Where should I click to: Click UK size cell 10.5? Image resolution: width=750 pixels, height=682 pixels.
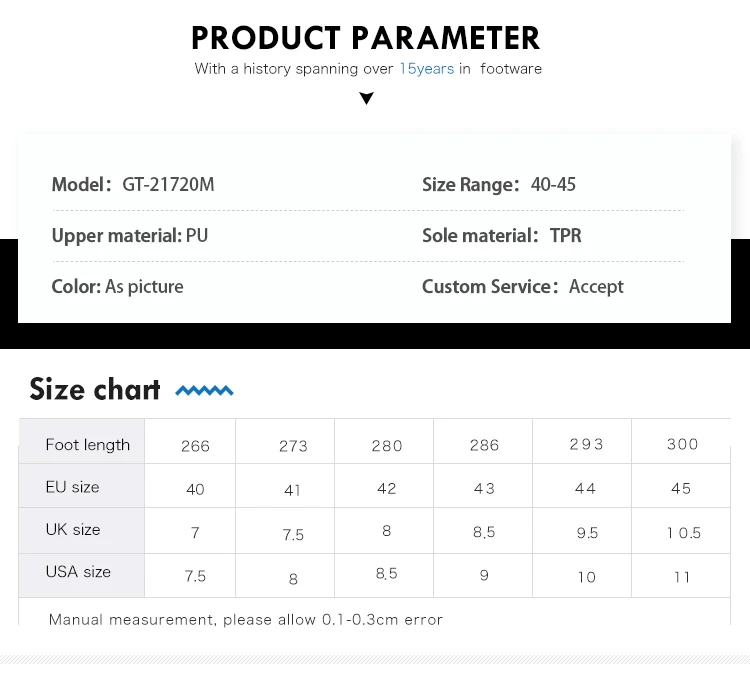[x=684, y=533]
